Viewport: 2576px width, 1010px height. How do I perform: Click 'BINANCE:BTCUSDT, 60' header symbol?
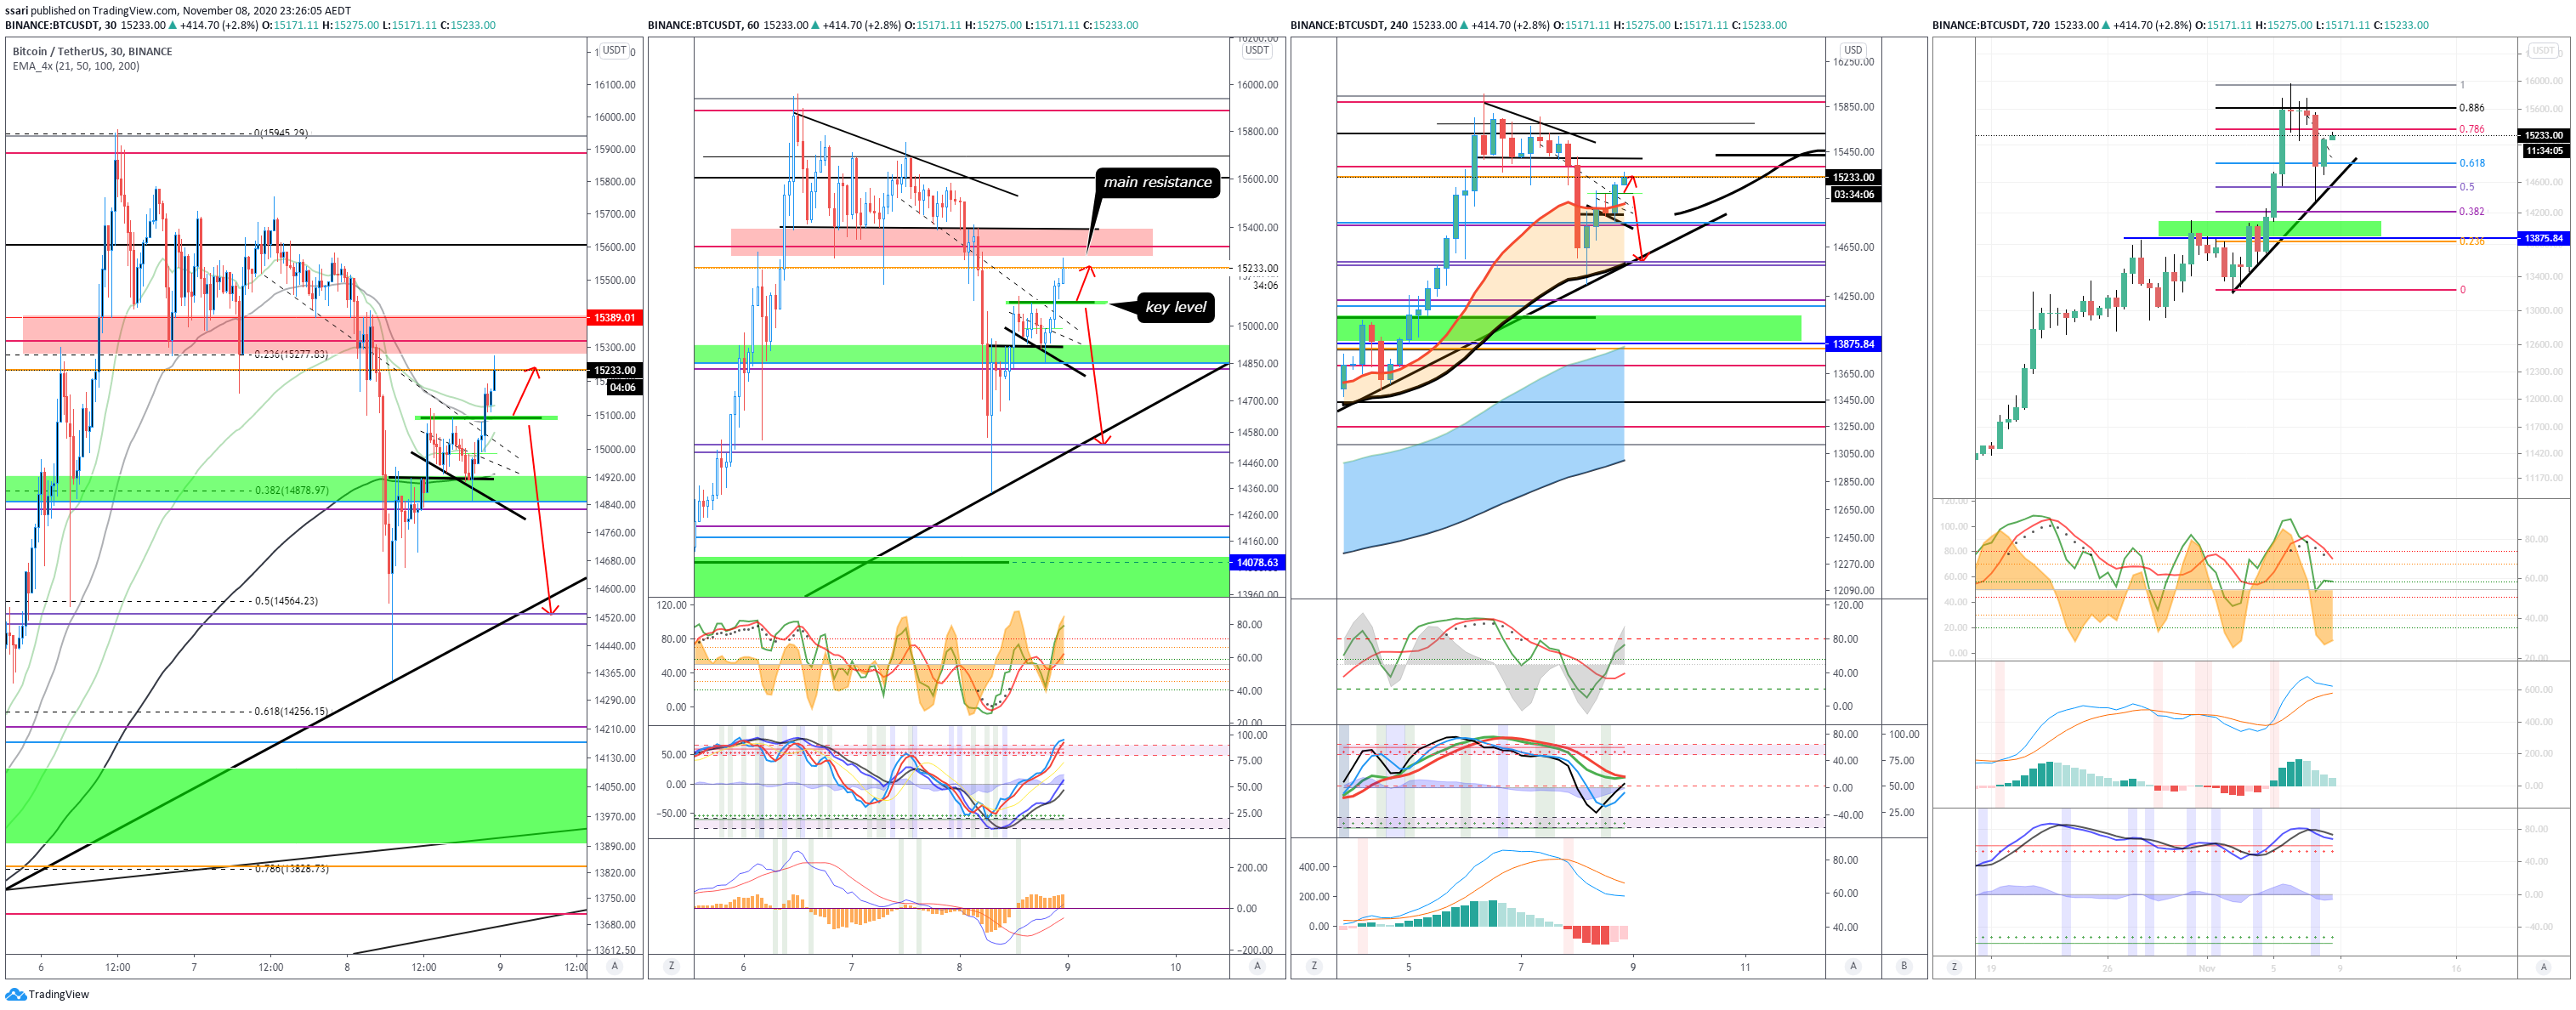click(x=703, y=25)
